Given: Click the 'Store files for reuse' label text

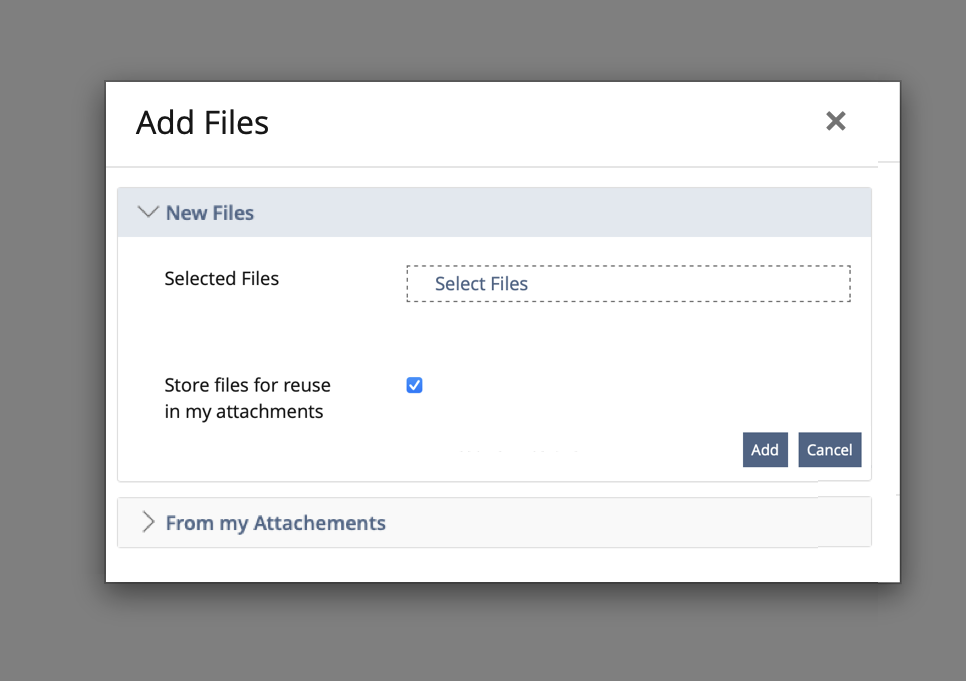Looking at the screenshot, I should pyautogui.click(x=247, y=385).
